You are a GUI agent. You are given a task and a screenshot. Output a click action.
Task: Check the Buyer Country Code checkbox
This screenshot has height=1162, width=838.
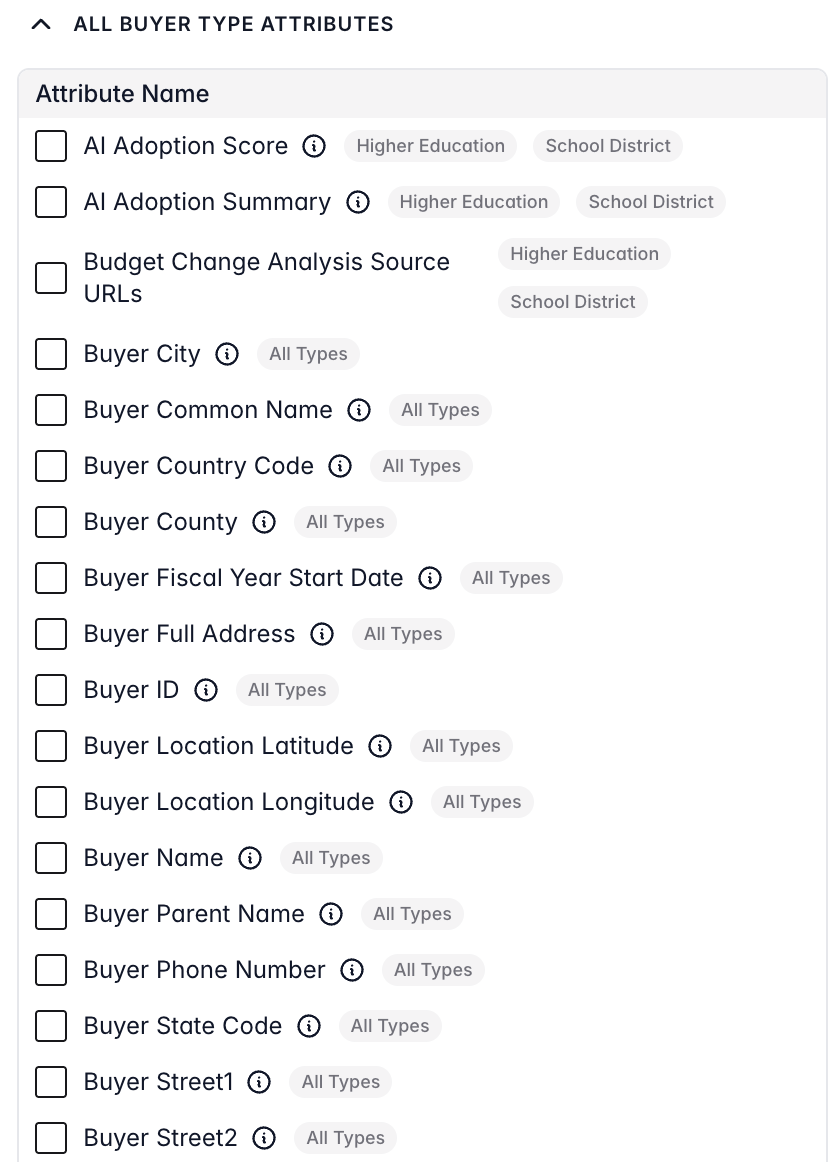[x=50, y=466]
